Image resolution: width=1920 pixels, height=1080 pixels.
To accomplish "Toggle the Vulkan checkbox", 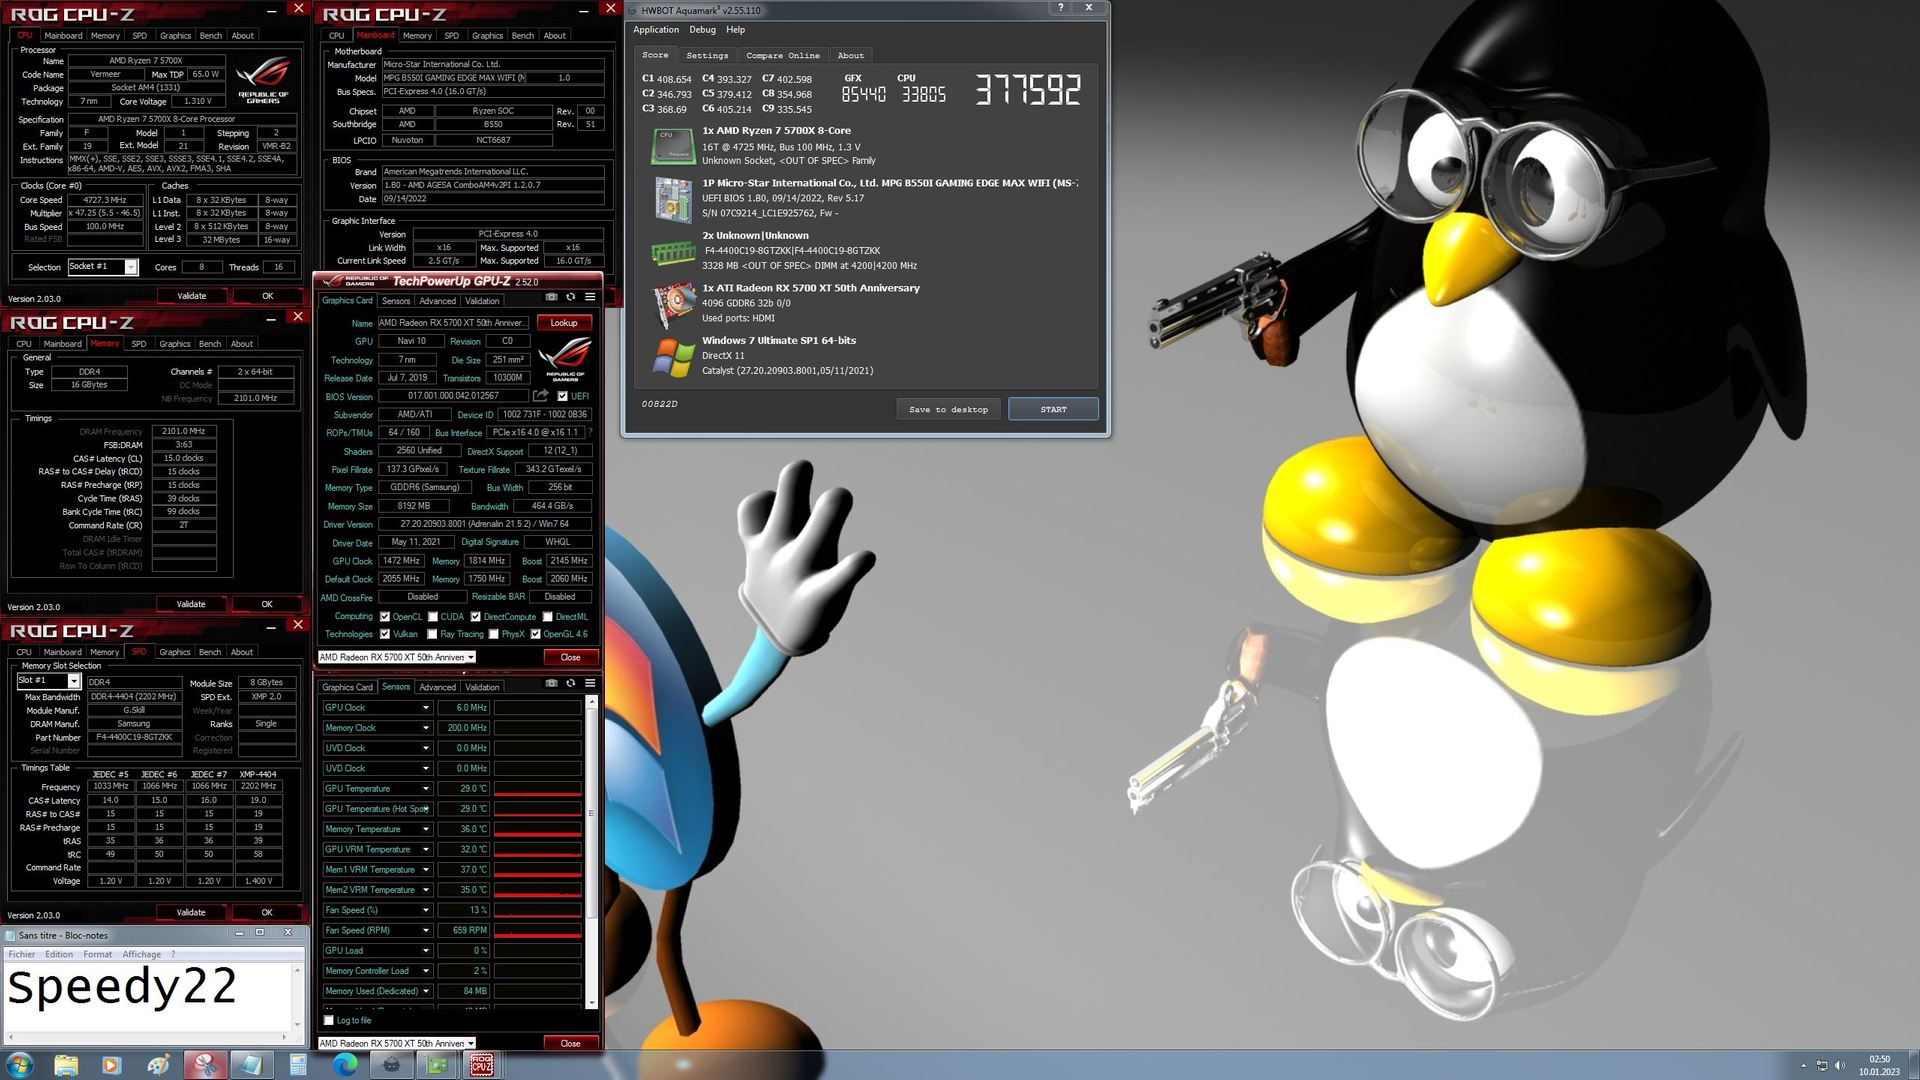I will (x=385, y=634).
